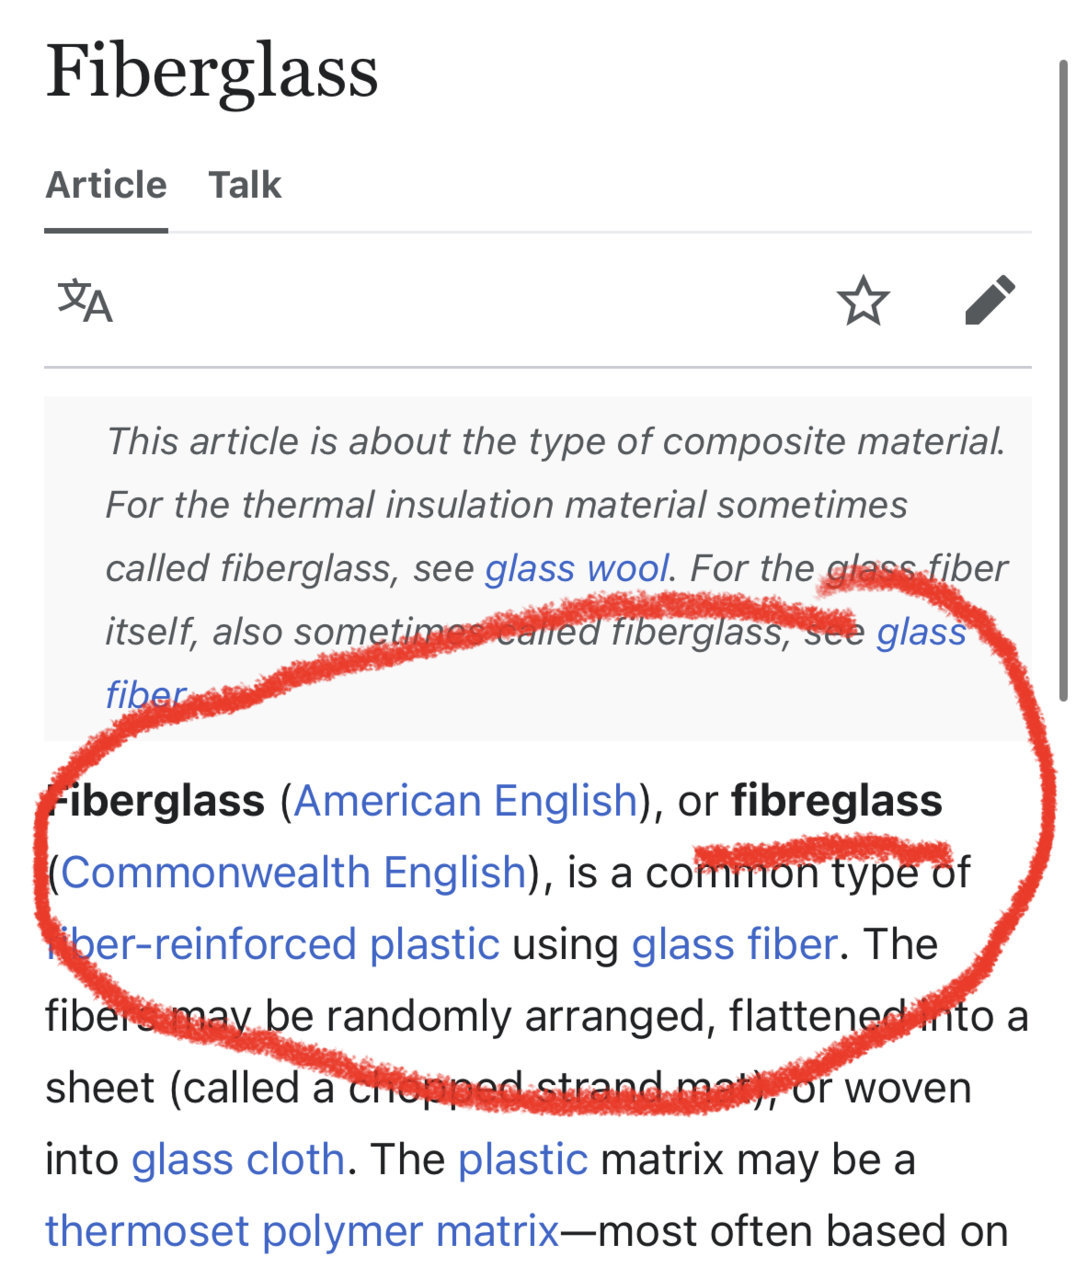The height and width of the screenshot is (1279, 1076).
Task: Tap the star watchlist icon
Action: pyautogui.click(x=863, y=301)
